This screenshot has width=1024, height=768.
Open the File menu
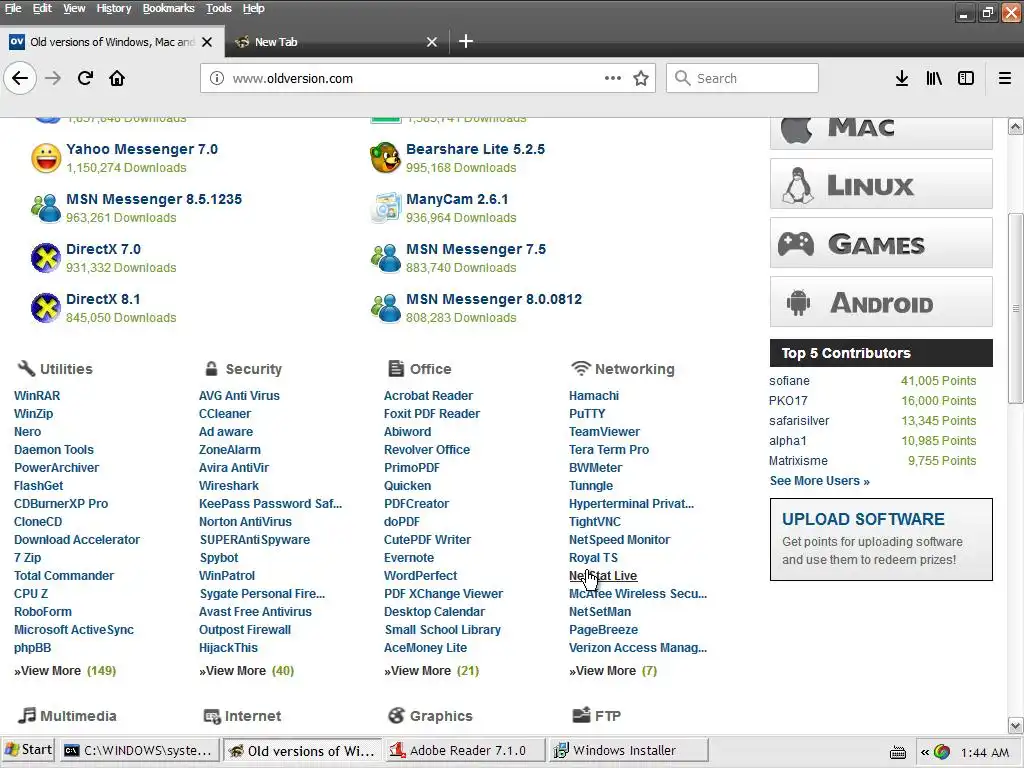(13, 8)
